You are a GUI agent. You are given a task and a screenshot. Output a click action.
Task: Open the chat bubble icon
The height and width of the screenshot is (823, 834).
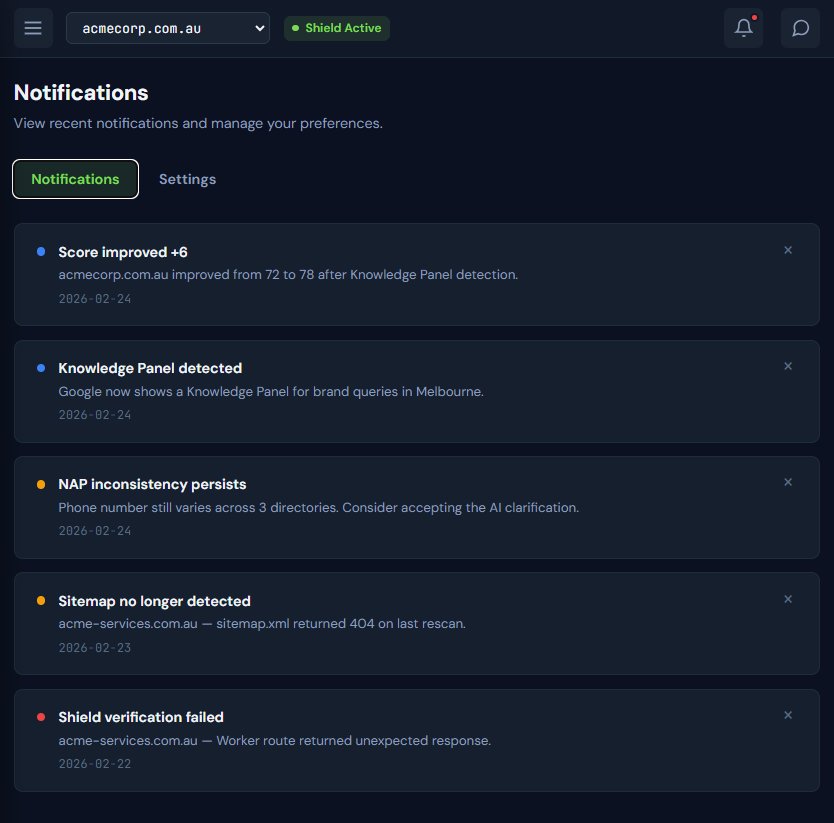[x=800, y=28]
